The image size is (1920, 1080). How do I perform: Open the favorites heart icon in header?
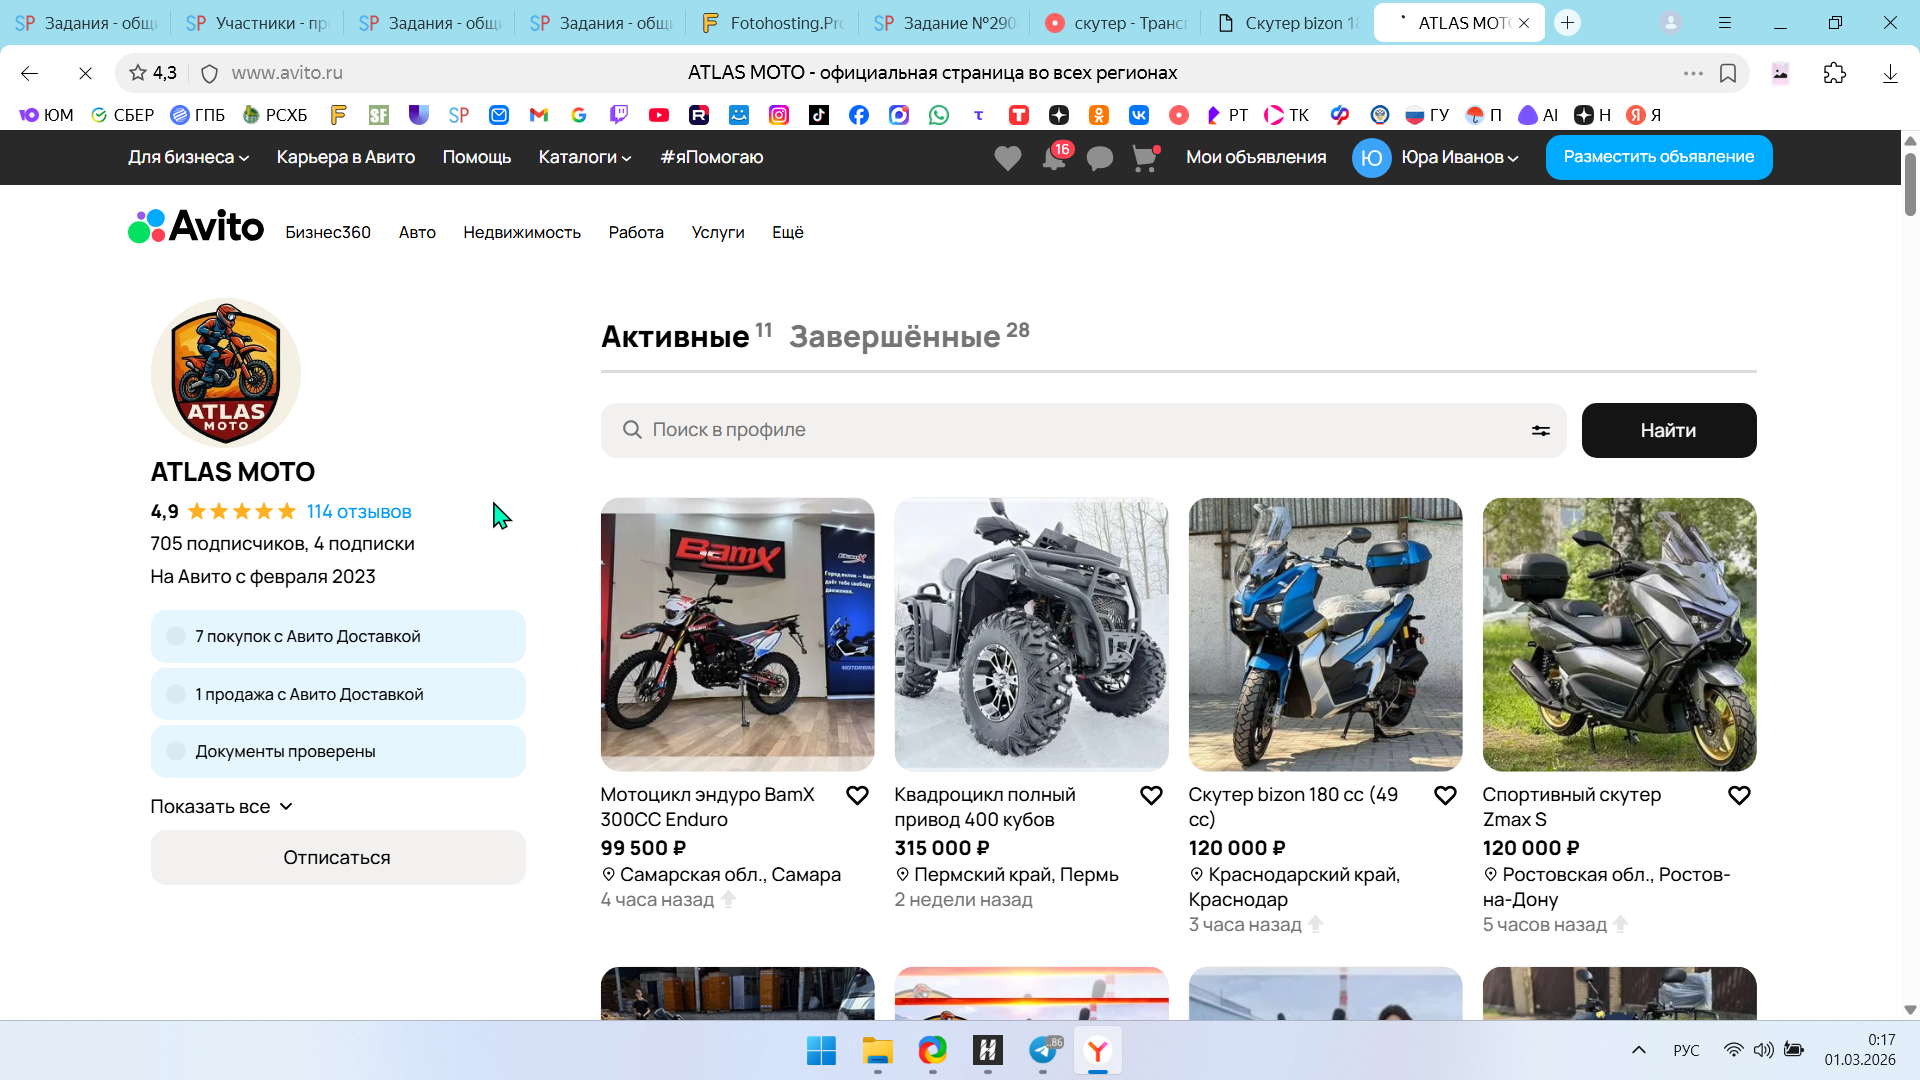click(1007, 158)
